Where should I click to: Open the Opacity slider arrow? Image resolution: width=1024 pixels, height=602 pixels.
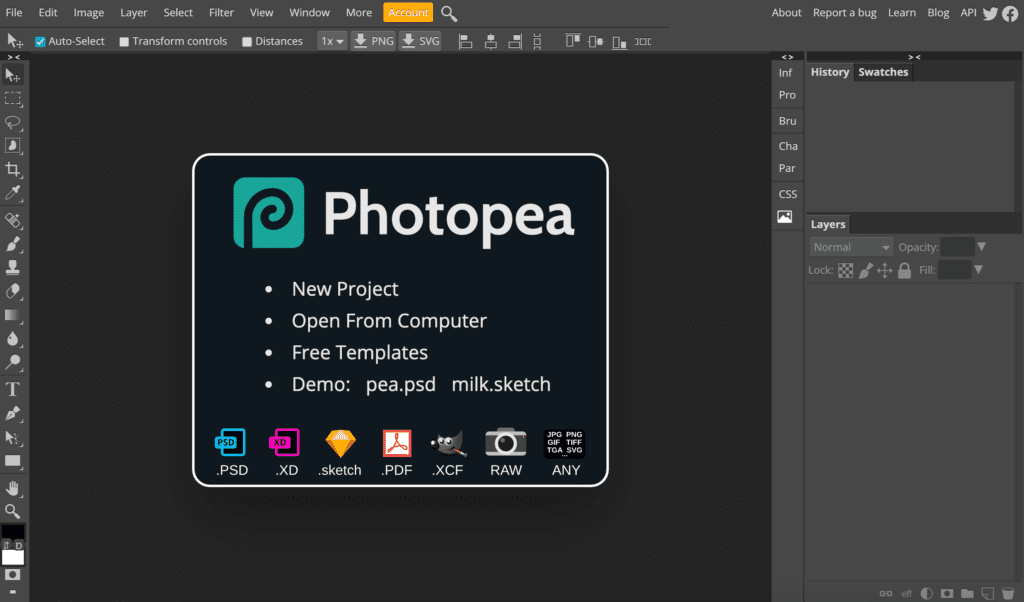tap(981, 247)
